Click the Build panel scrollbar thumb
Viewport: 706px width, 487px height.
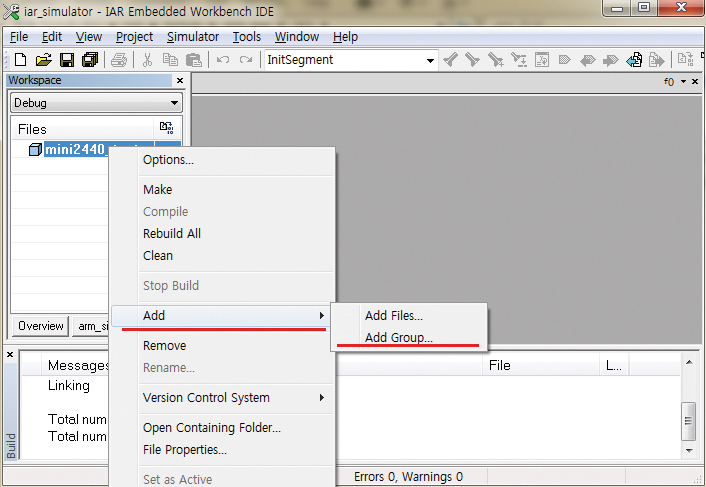(688, 421)
